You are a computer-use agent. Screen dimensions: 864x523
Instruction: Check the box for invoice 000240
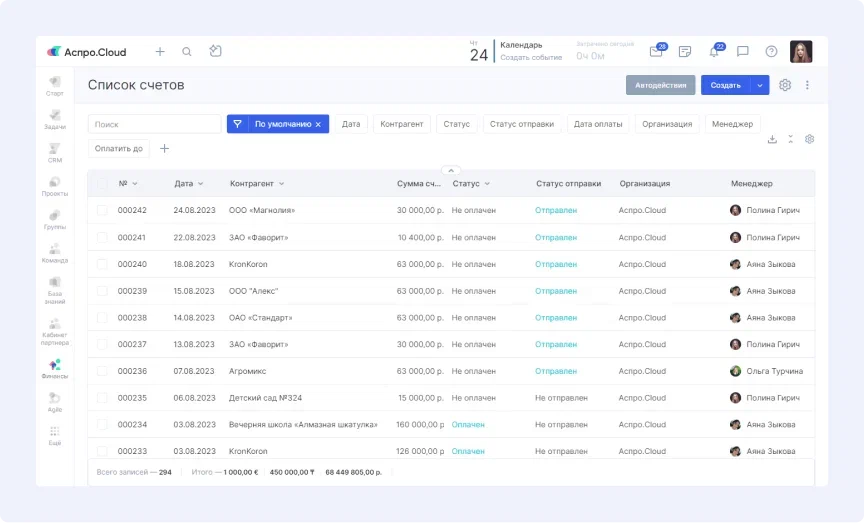pos(102,264)
